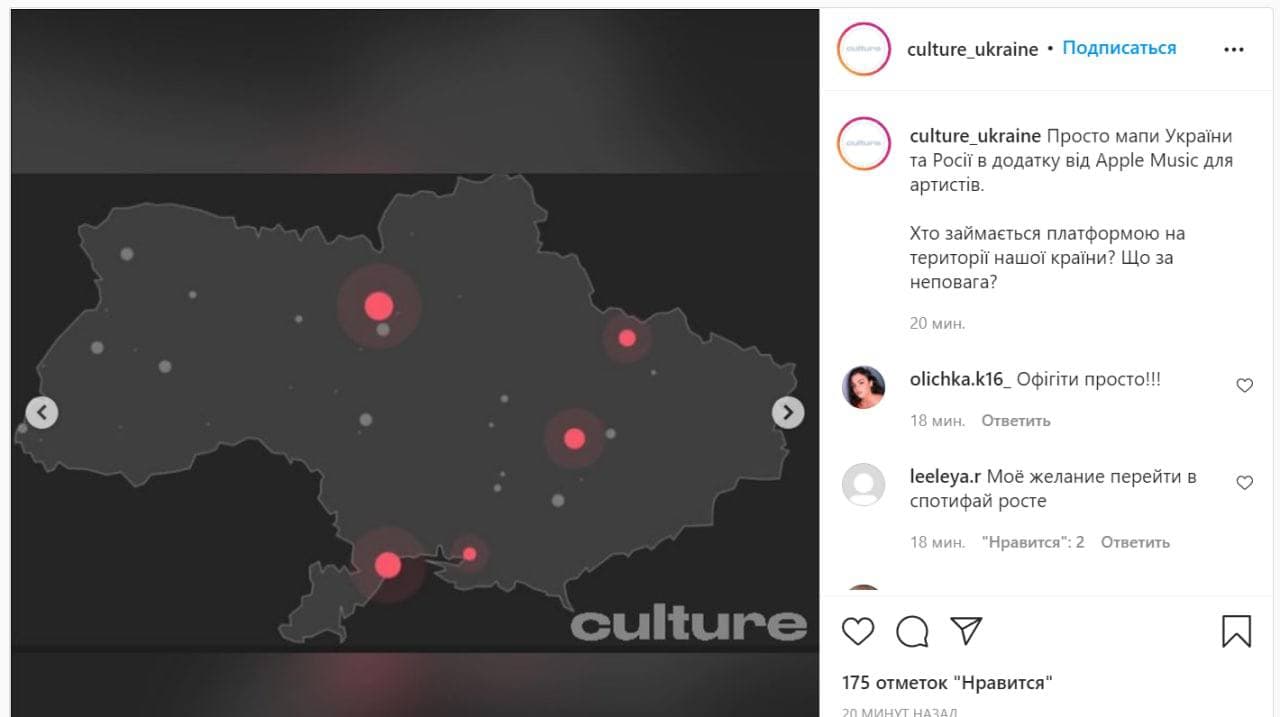This screenshot has width=1280, height=717.
Task: Reply to leeleya.r comment with Ответить
Action: (1135, 542)
